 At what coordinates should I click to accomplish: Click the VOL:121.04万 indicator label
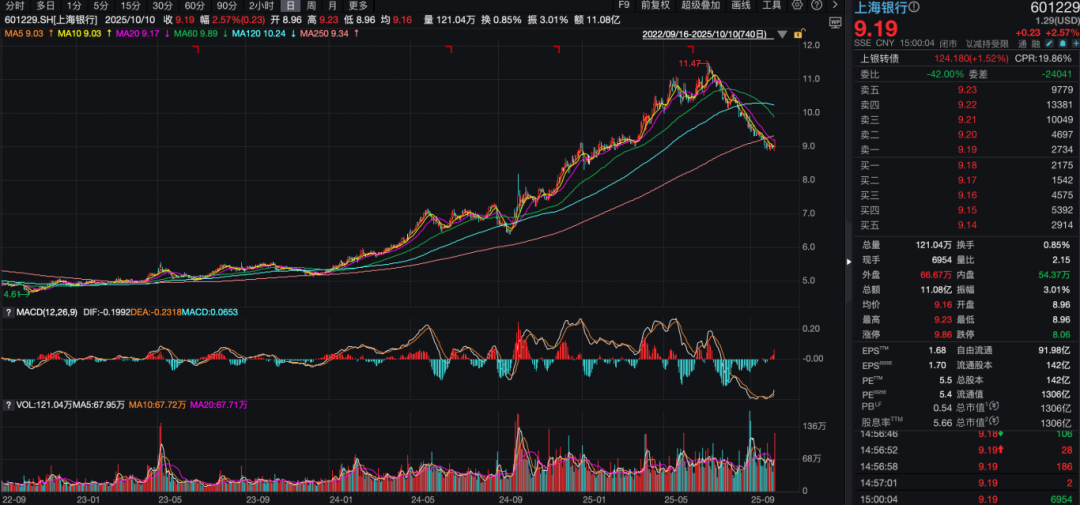45,405
